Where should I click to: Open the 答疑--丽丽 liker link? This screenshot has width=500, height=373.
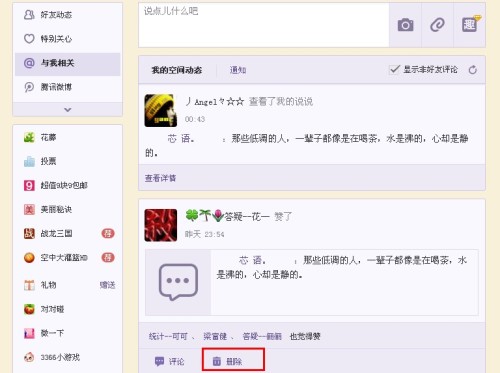click(262, 337)
